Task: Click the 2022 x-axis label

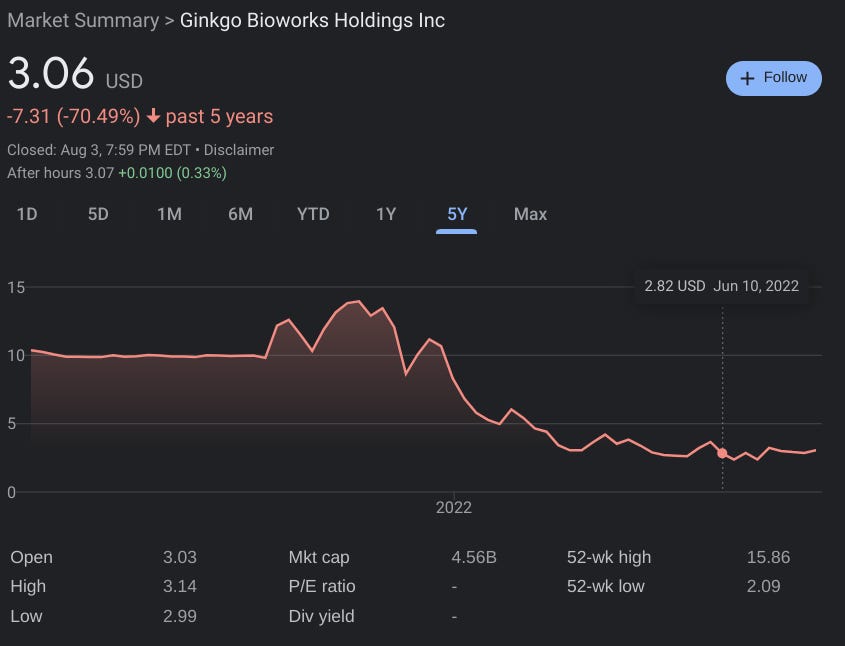Action: 454,508
